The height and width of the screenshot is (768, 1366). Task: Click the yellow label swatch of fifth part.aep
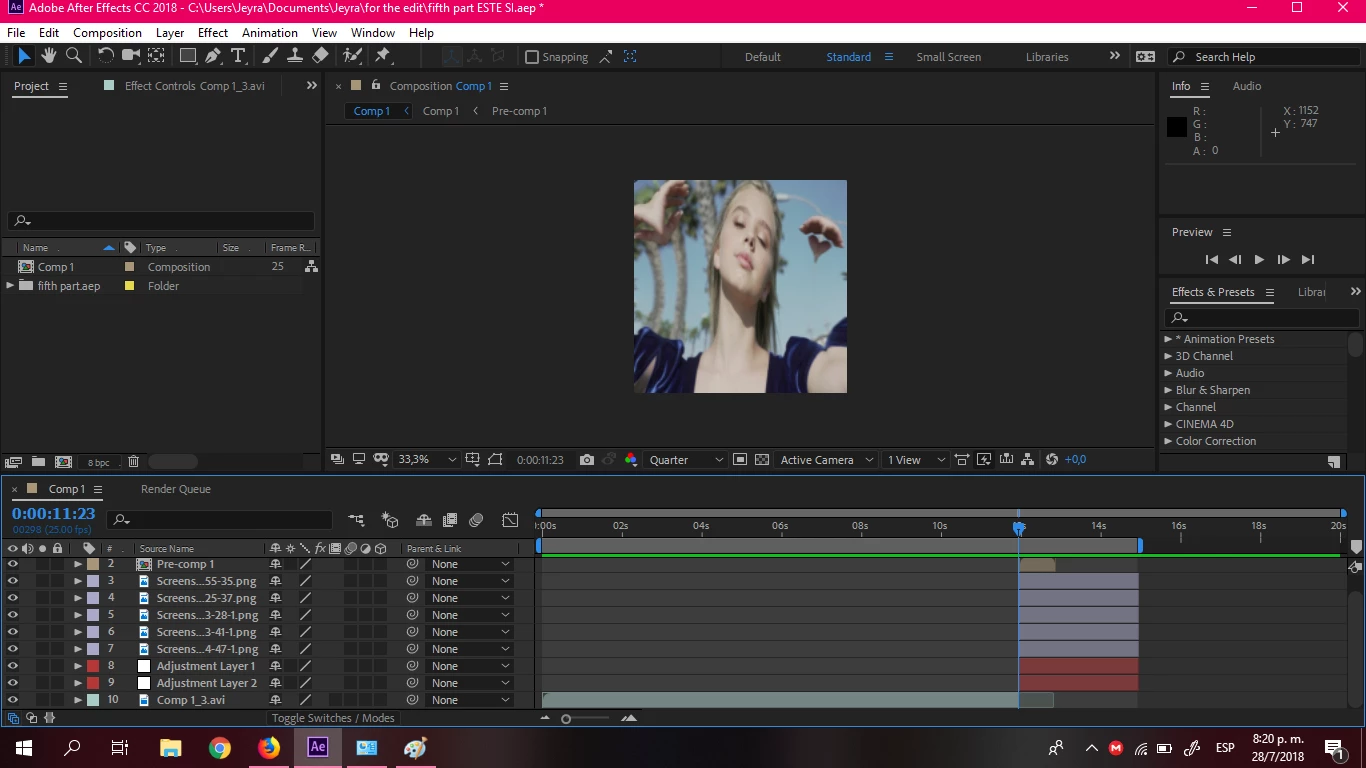click(129, 286)
